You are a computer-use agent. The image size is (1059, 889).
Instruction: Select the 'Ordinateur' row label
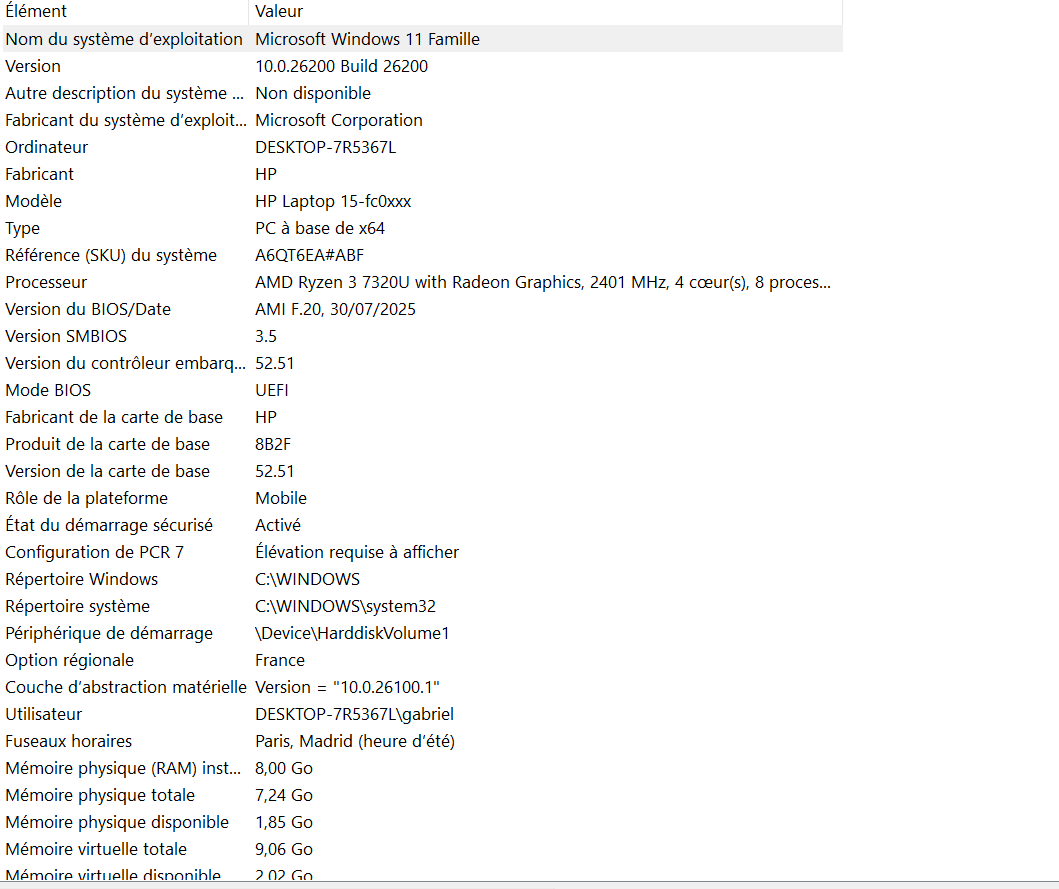pyautogui.click(x=47, y=147)
